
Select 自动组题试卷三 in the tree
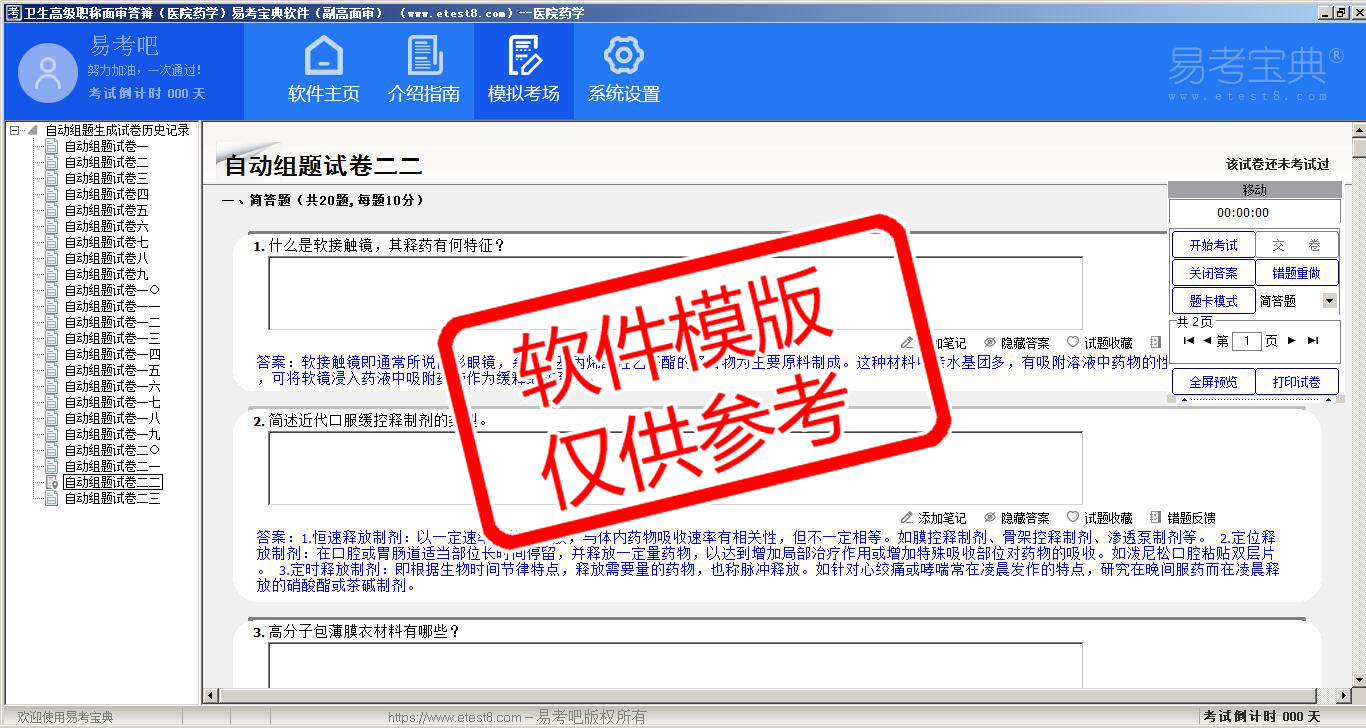[107, 178]
